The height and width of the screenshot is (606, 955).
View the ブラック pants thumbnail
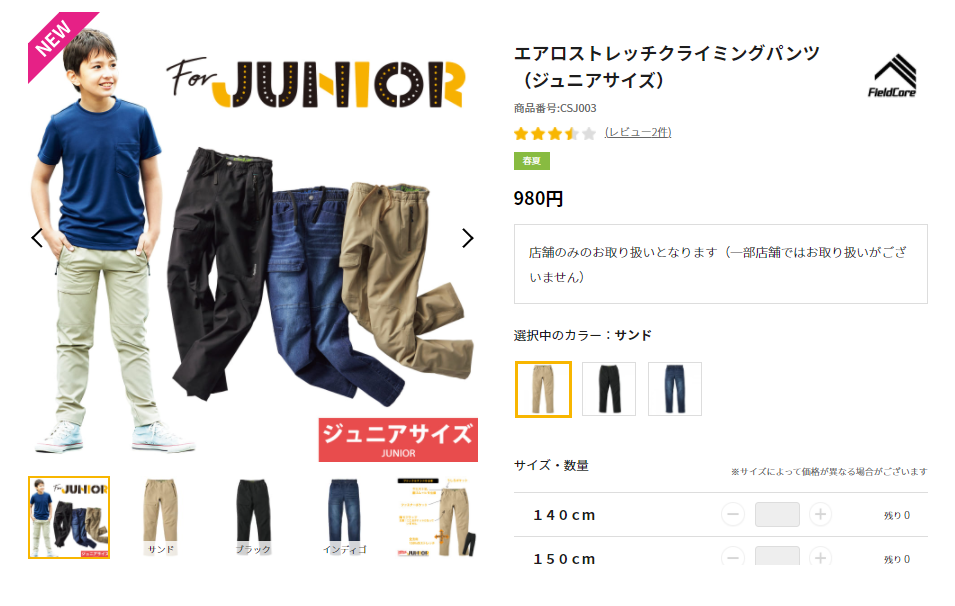(x=253, y=517)
